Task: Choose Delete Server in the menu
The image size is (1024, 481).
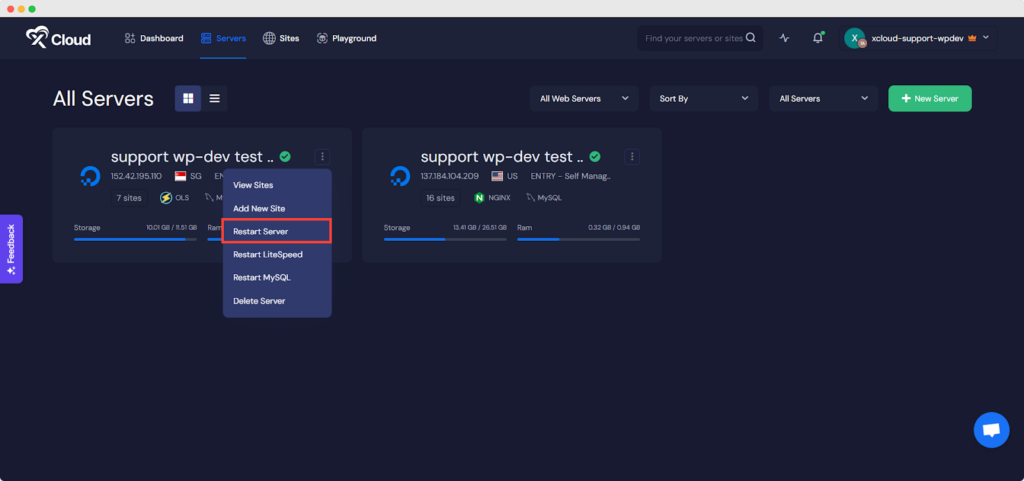Action: click(x=260, y=301)
